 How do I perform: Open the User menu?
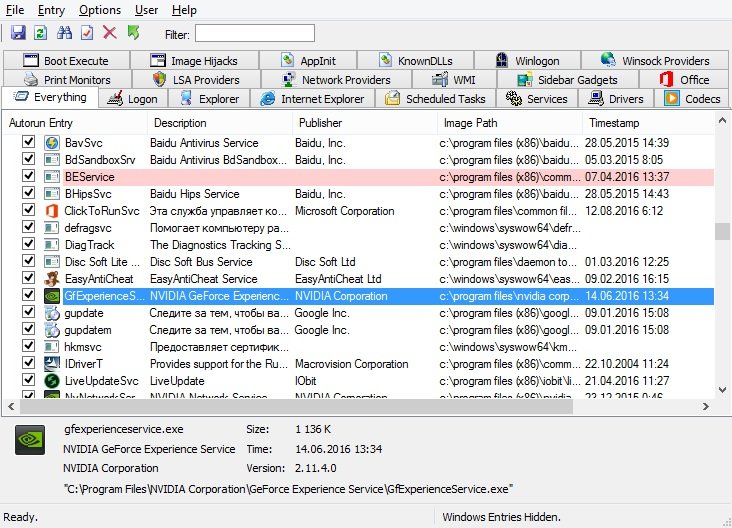point(146,10)
